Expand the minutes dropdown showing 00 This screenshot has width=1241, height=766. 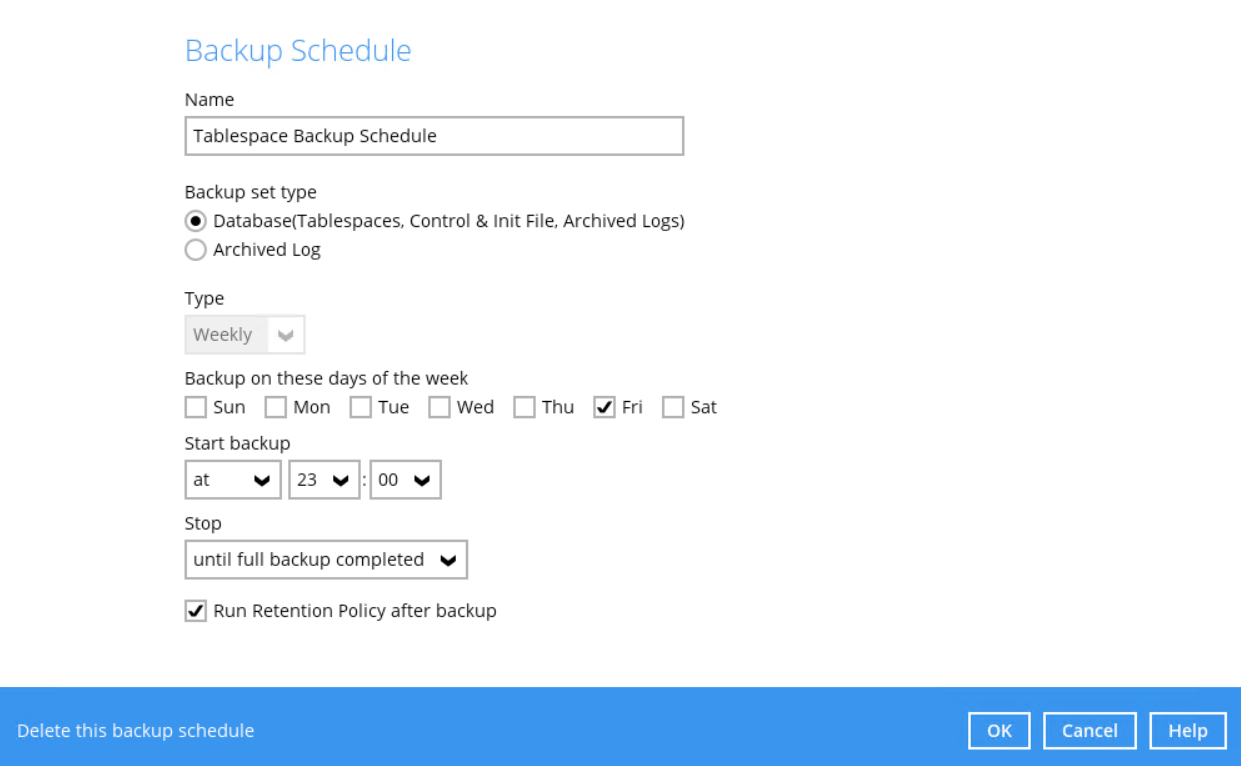tap(405, 480)
